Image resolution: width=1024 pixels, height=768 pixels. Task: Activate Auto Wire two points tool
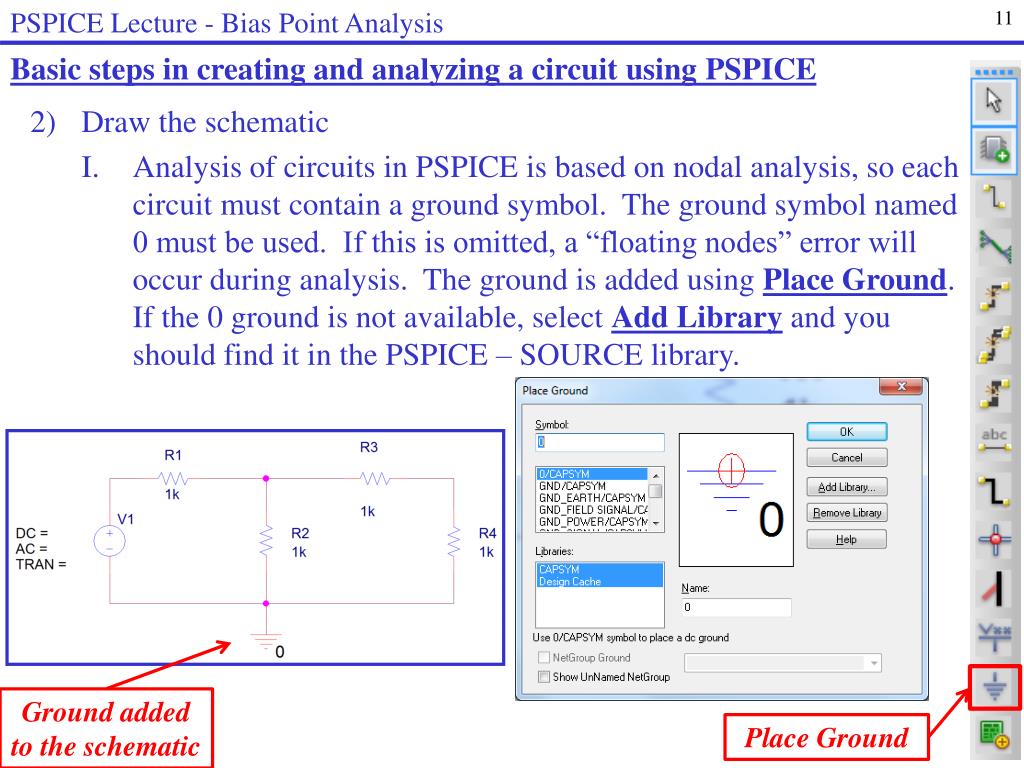994,295
